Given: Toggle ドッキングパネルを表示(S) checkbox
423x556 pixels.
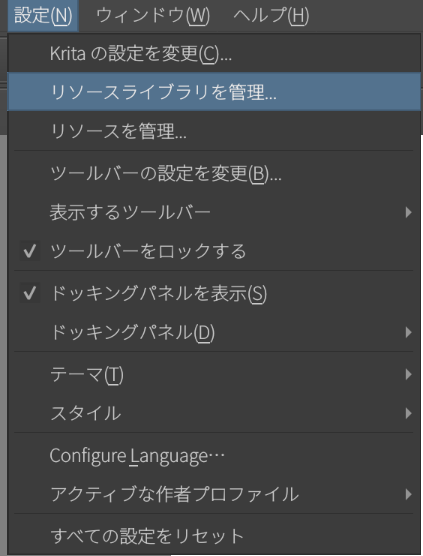Looking at the screenshot, I should [214, 294].
